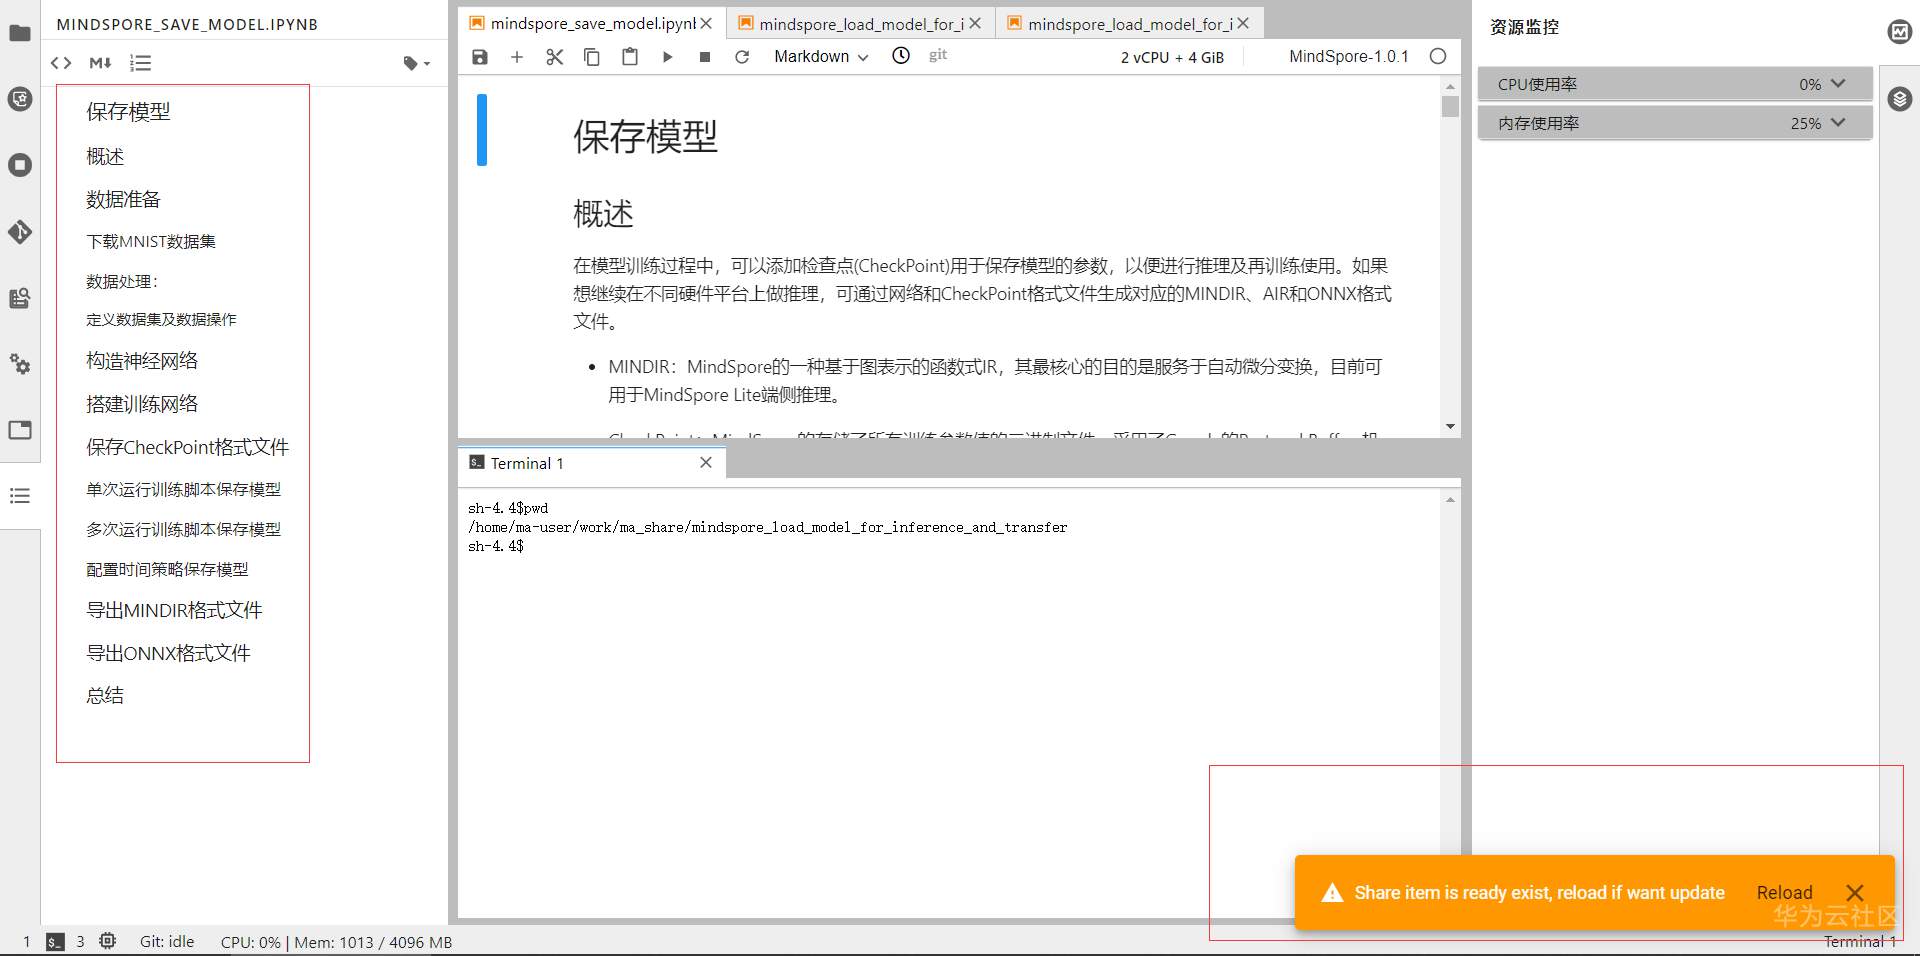
Task: Open the Markdown cell type dropdown
Action: [821, 57]
